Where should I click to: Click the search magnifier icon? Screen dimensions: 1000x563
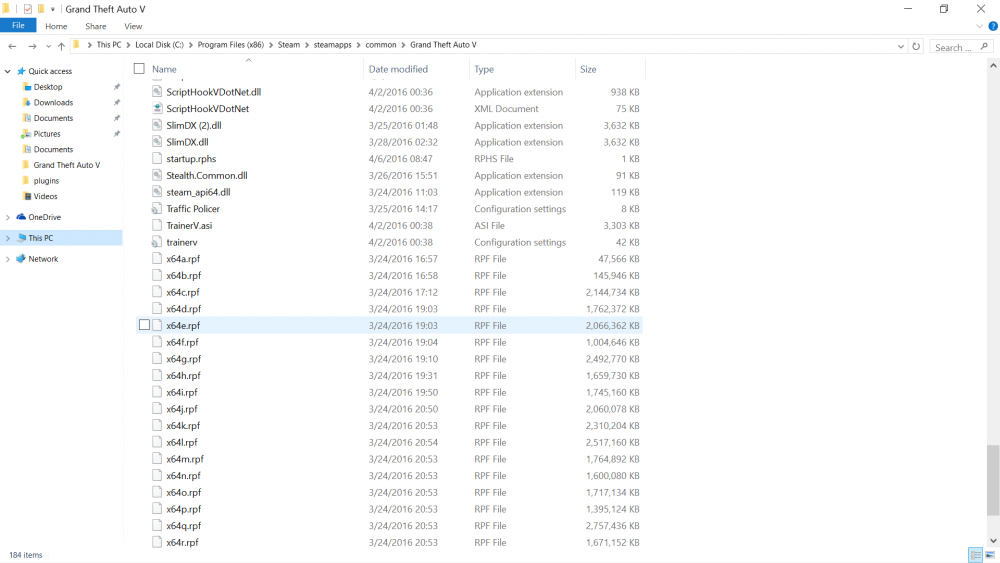coord(984,47)
